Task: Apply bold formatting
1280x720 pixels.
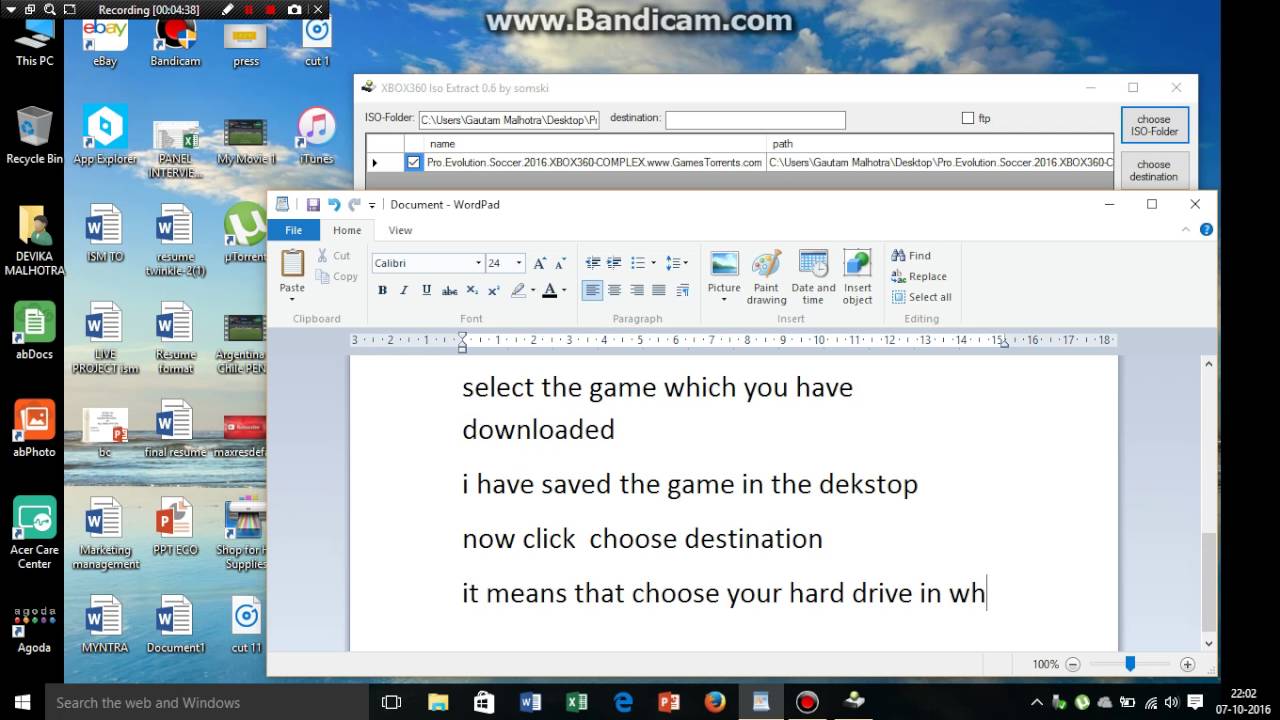Action: tap(382, 290)
